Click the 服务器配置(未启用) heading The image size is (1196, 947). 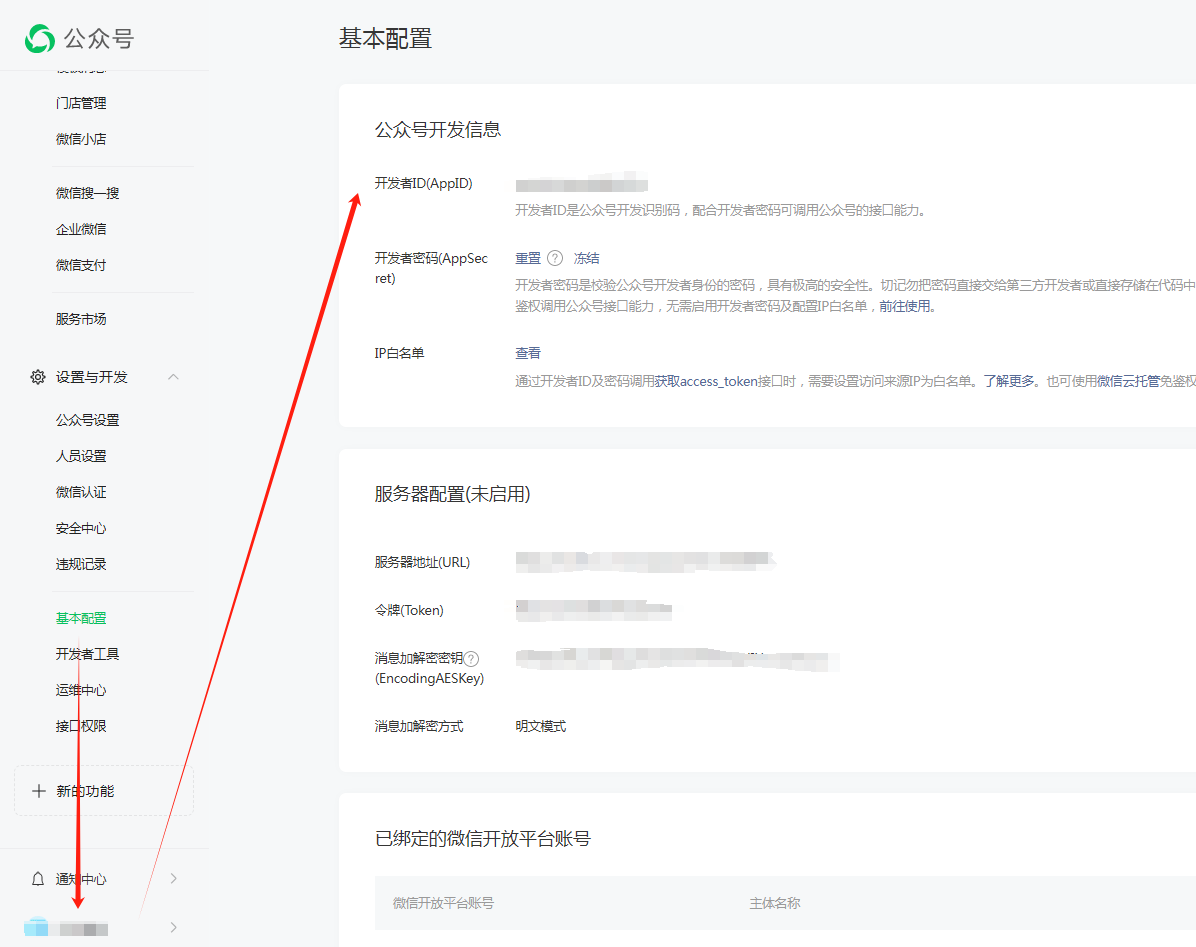[452, 494]
